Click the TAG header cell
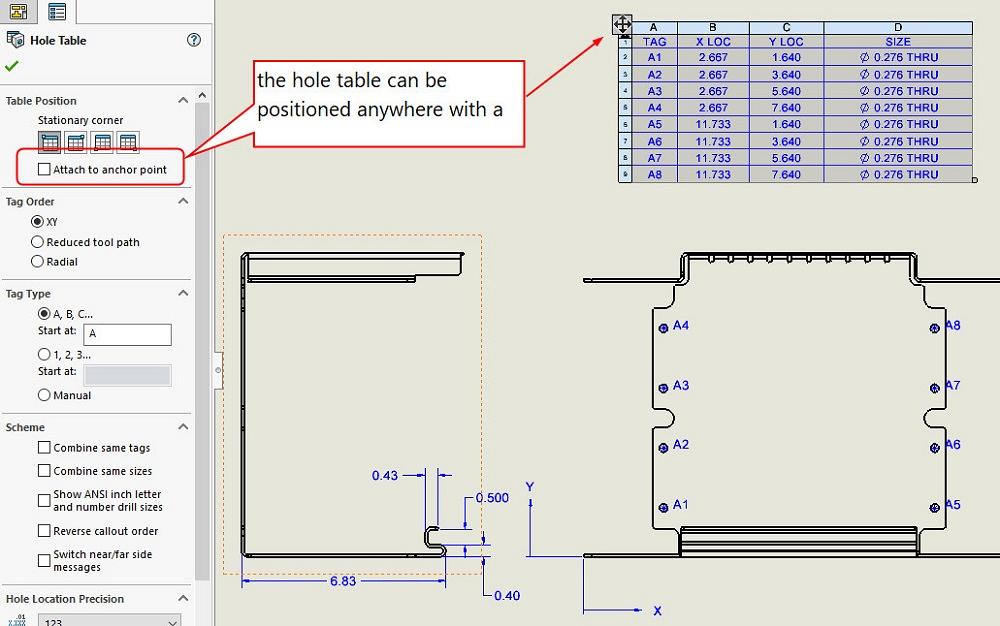The width and height of the screenshot is (1000, 626). pos(654,42)
